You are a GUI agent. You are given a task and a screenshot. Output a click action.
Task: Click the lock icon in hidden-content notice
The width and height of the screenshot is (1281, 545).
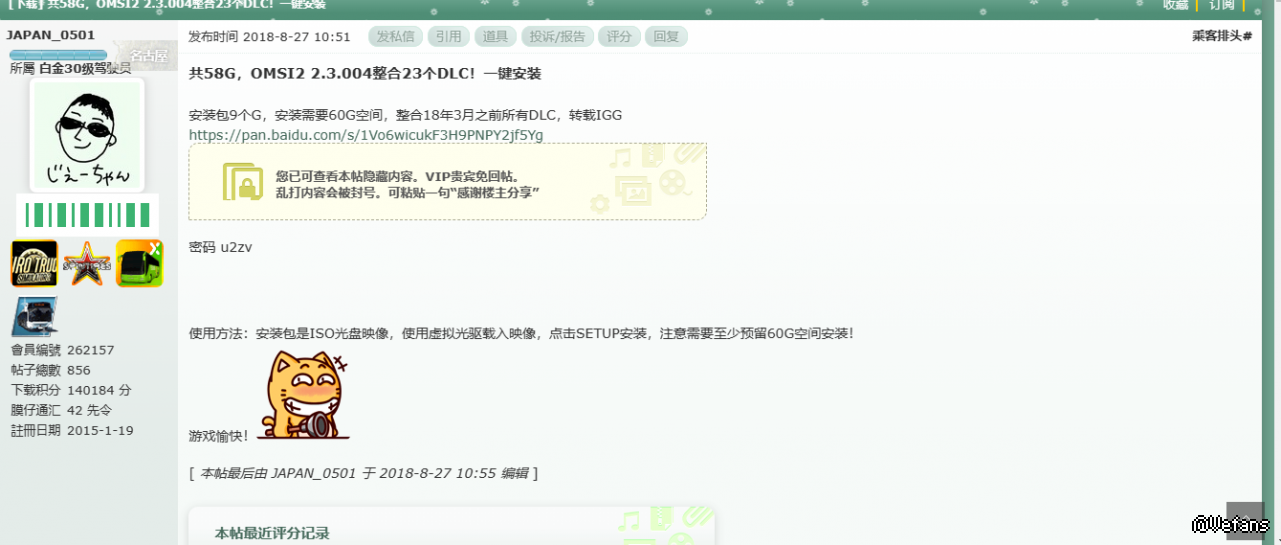(243, 181)
